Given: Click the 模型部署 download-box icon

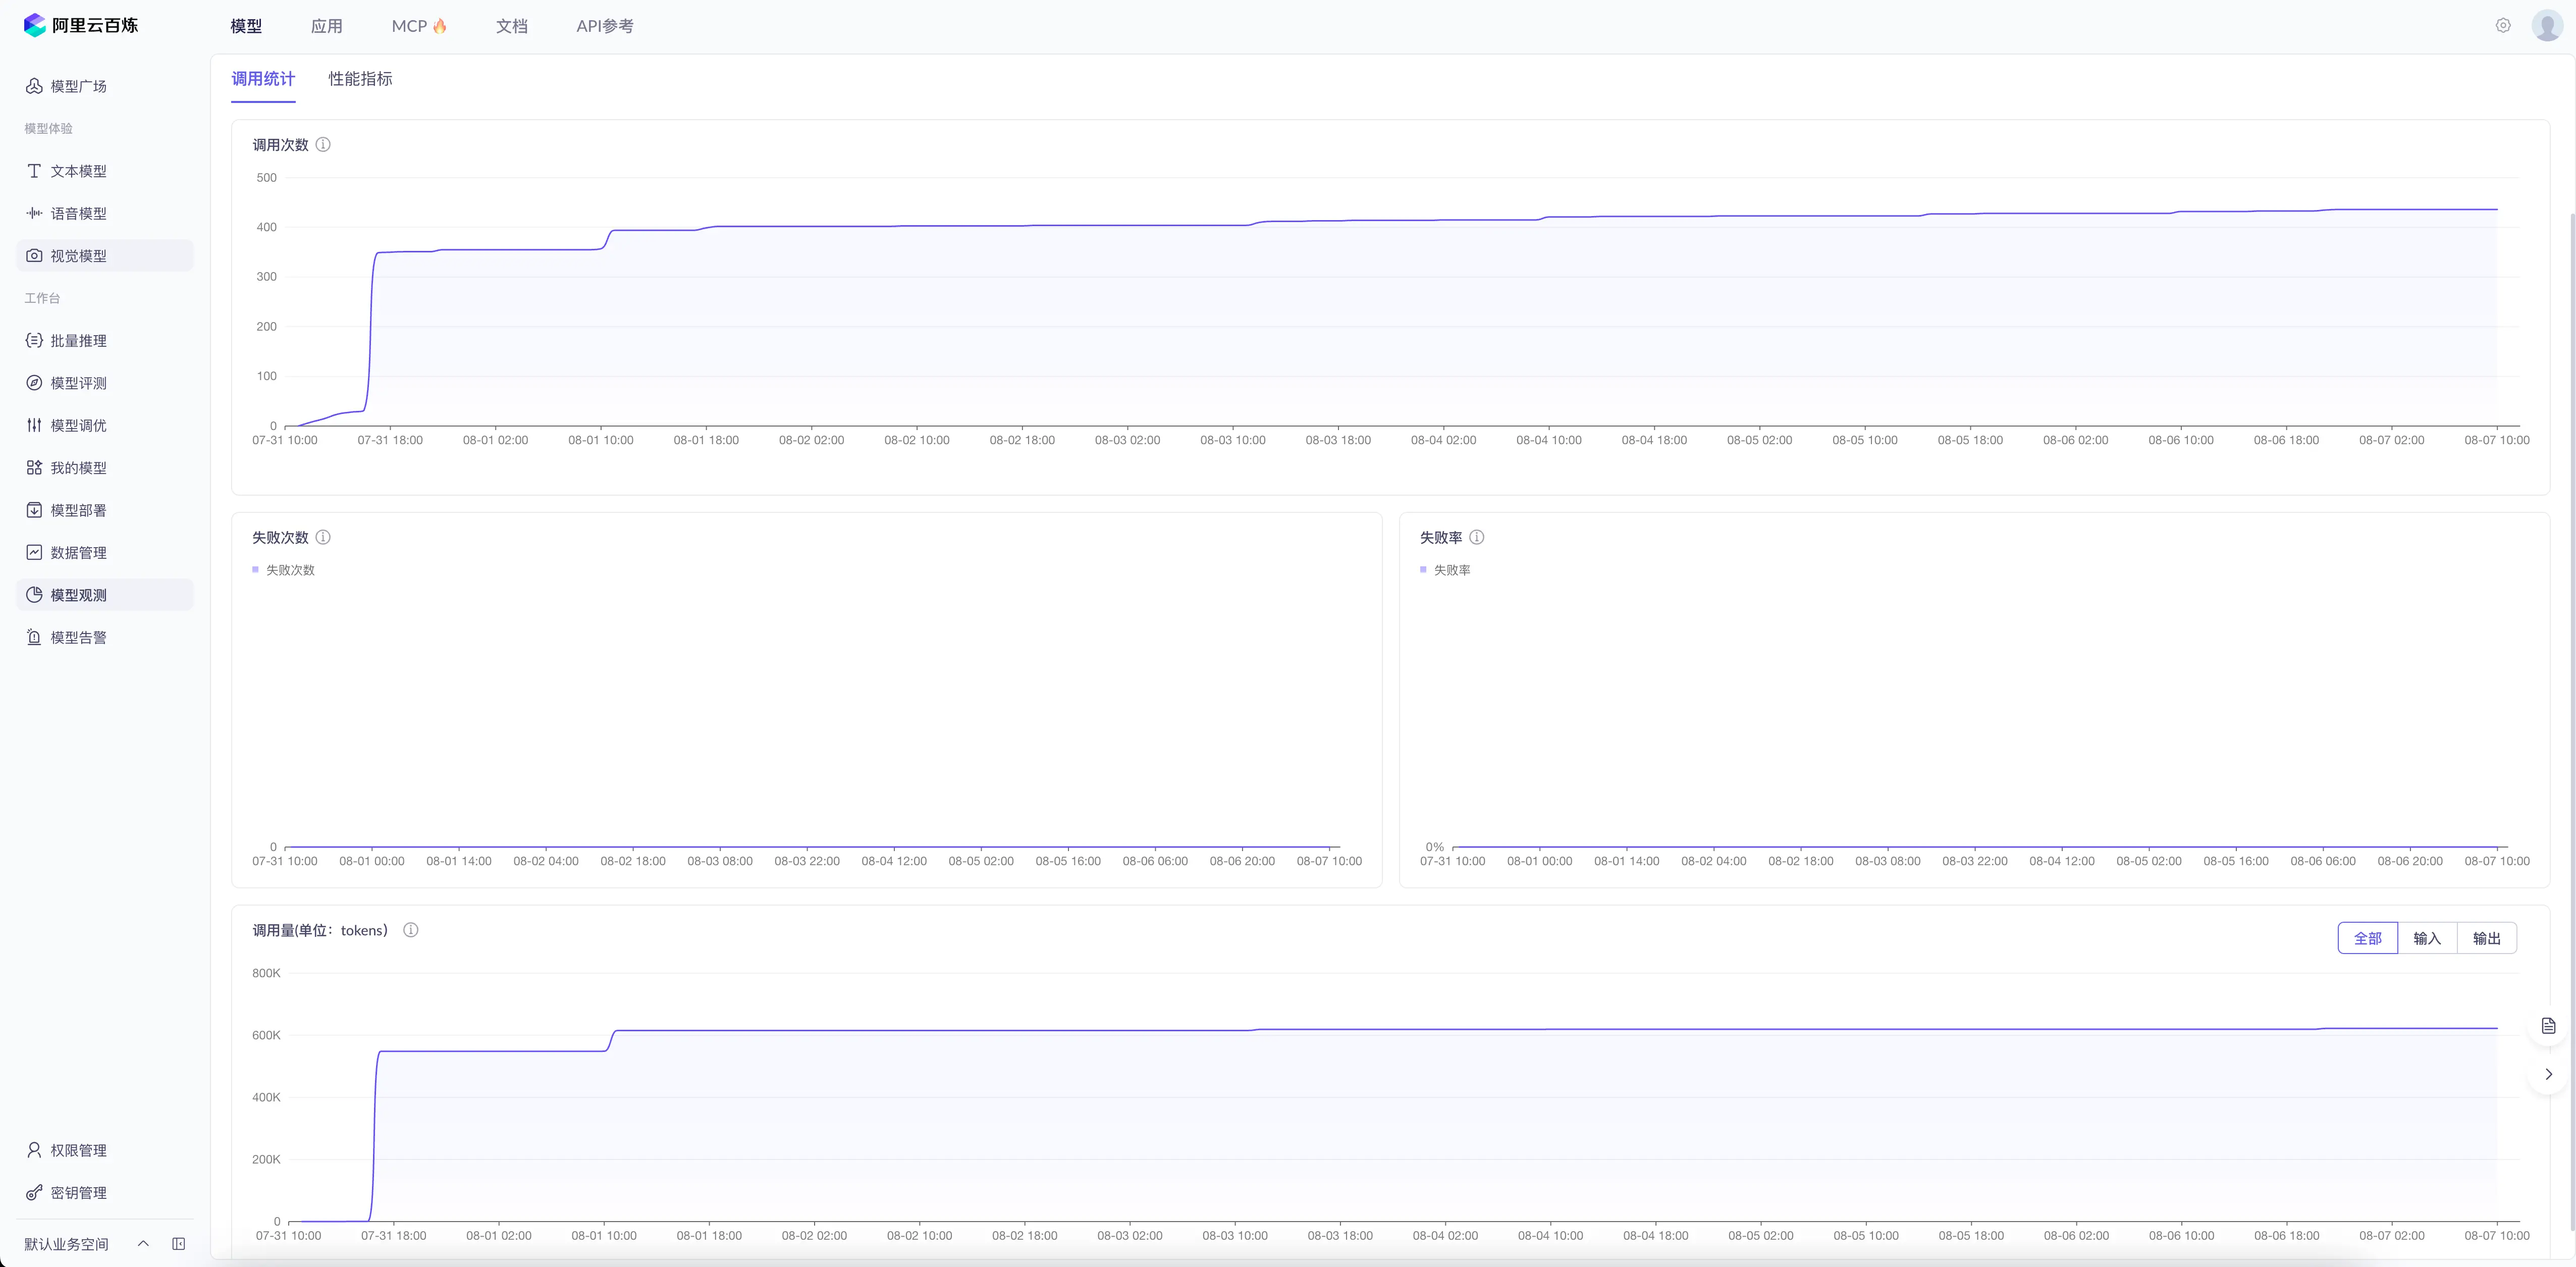Looking at the screenshot, I should (34, 510).
